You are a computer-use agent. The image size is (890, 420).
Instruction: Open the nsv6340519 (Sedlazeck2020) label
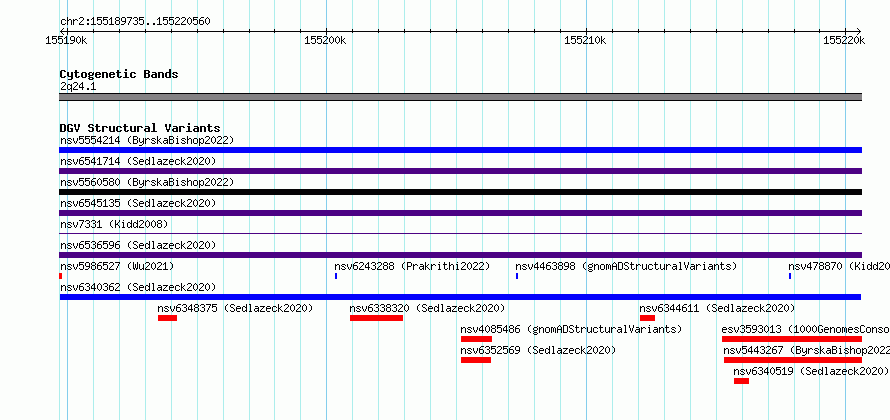[811, 371]
